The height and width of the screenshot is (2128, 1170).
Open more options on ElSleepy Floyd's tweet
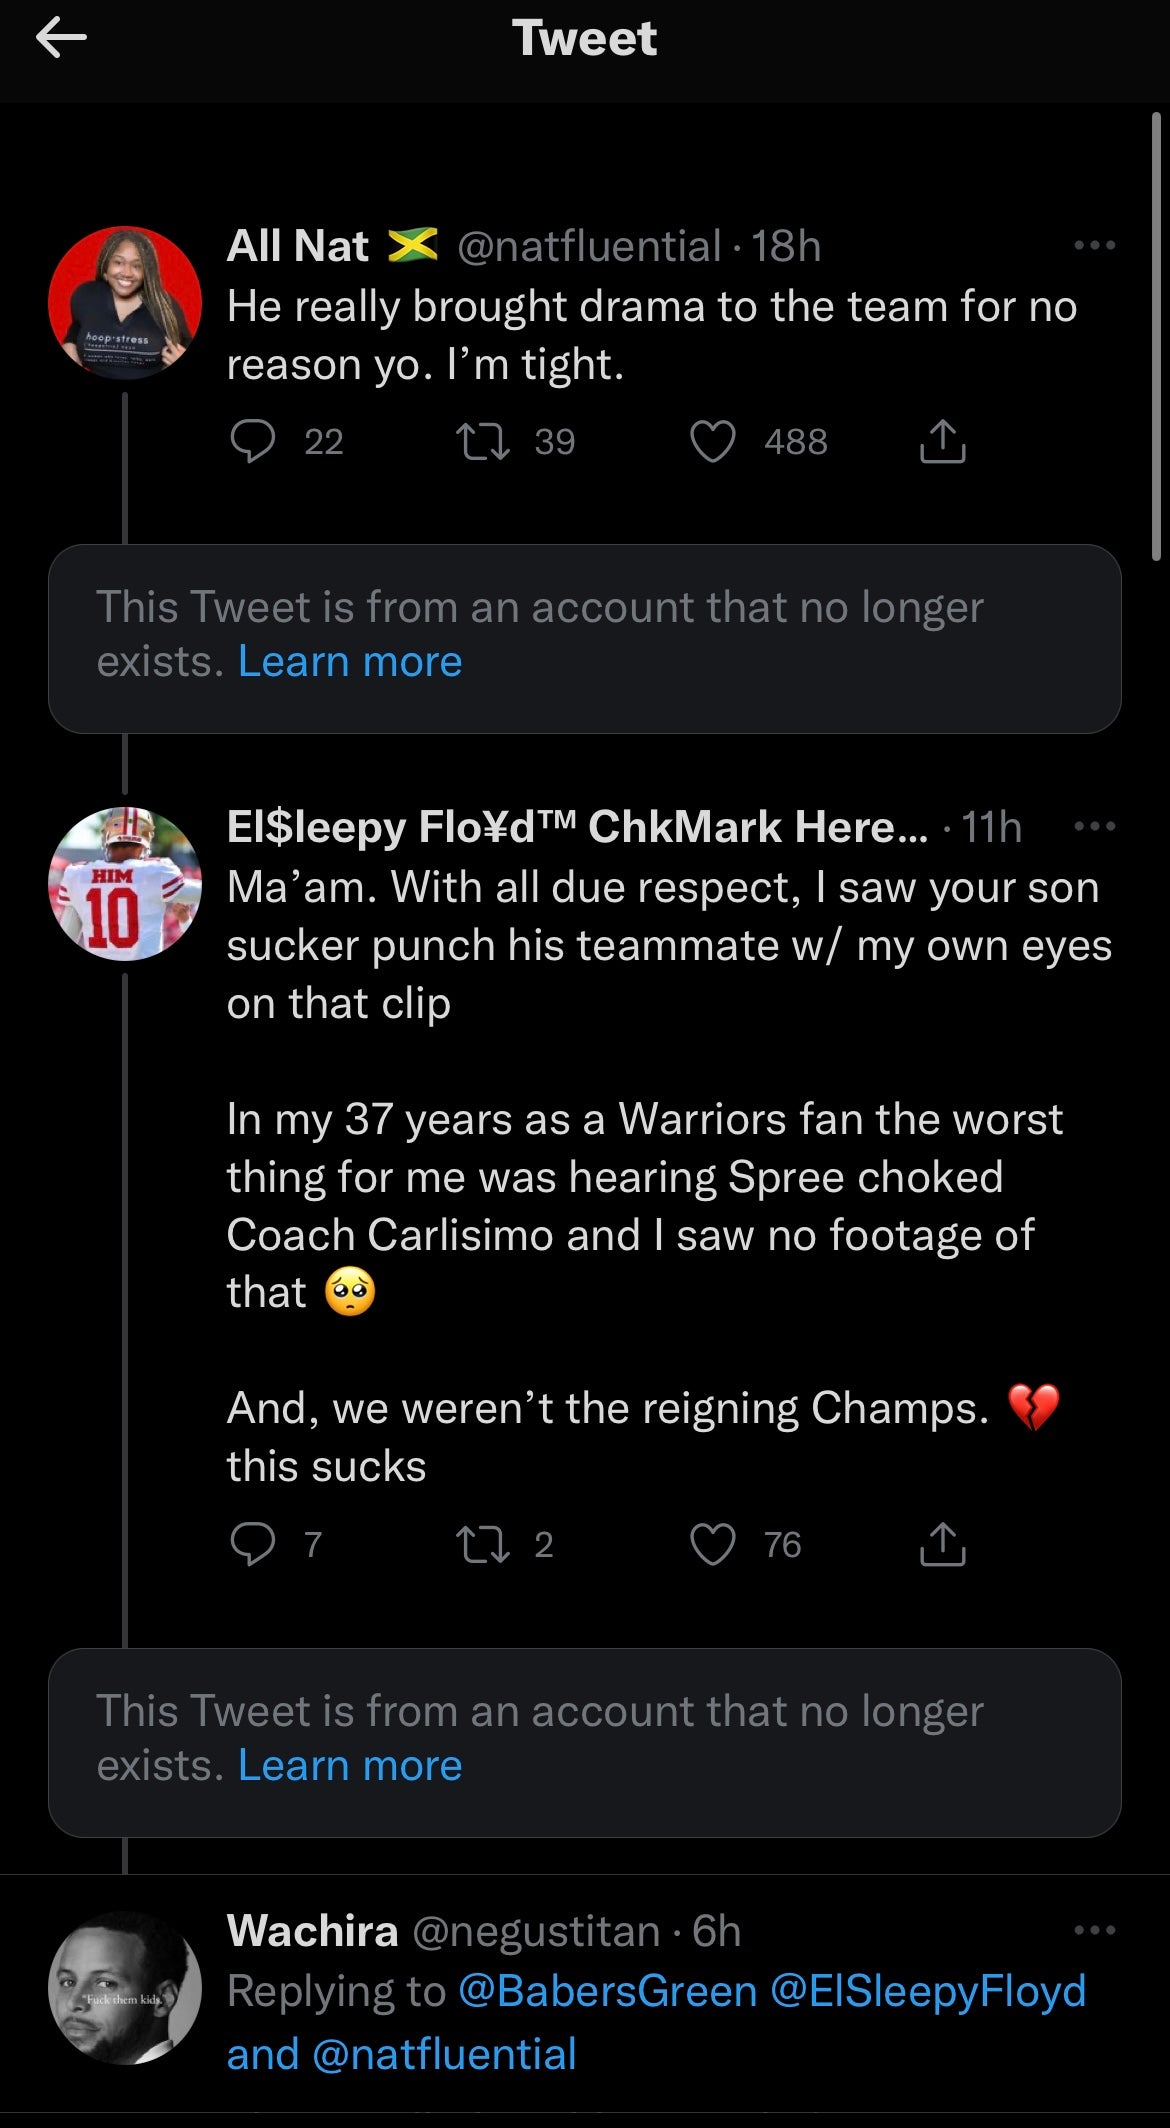pos(1094,827)
